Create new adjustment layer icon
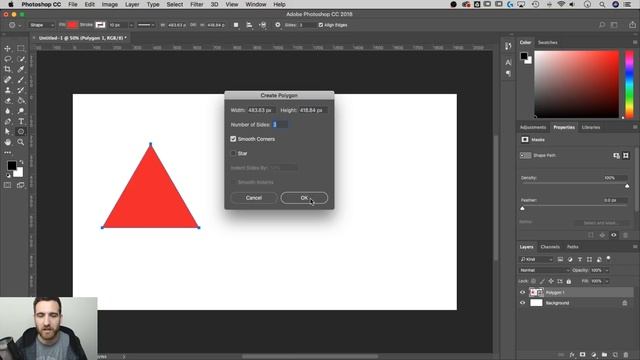The width and height of the screenshot is (640, 360). (593, 355)
